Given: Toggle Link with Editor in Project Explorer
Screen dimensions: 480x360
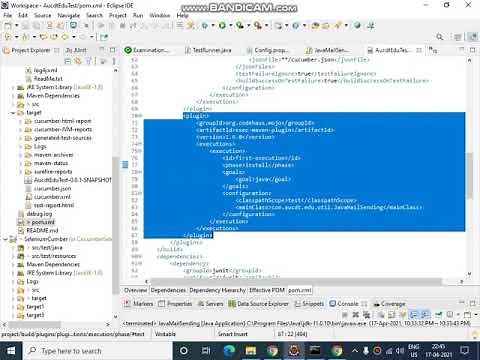Looking at the screenshot, I should pos(78,61).
